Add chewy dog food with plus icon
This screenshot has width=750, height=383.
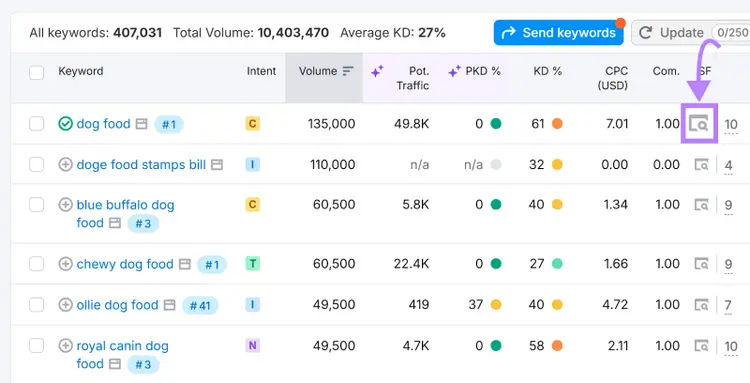(65, 263)
